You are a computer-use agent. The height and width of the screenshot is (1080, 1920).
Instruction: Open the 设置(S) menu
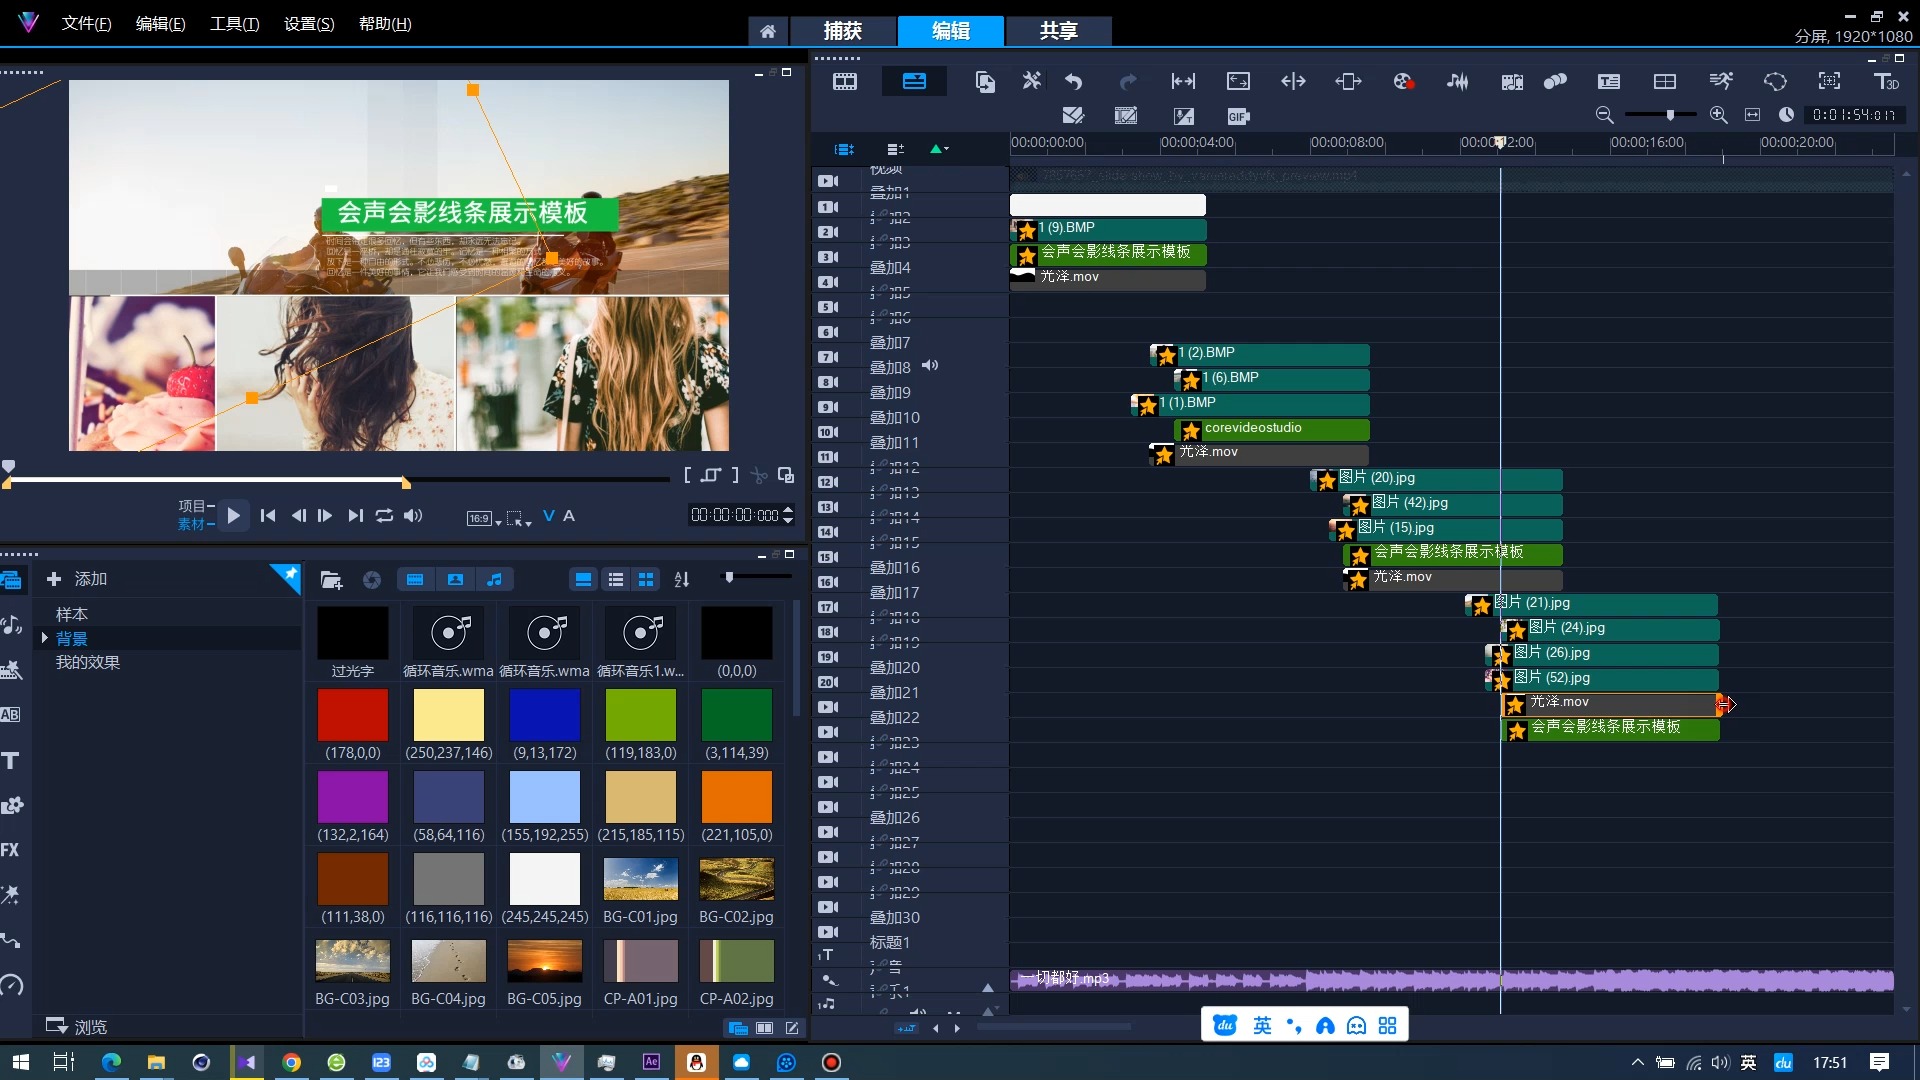coord(309,24)
